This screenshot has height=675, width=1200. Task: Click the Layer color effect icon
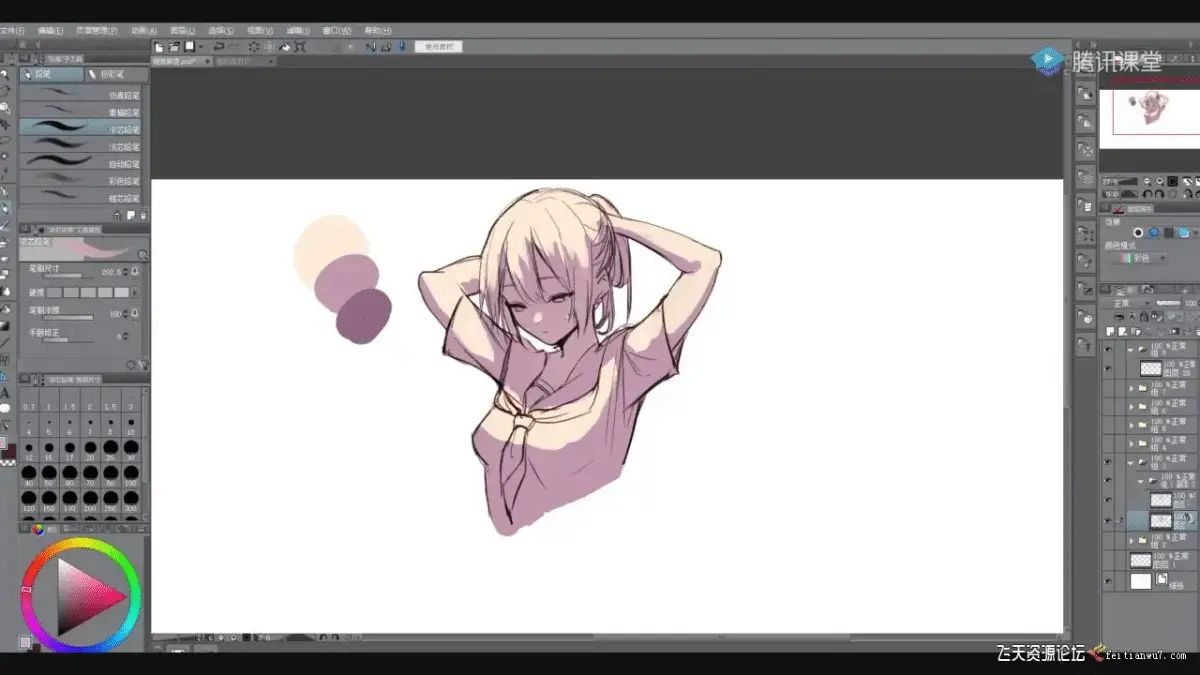tap(1185, 232)
